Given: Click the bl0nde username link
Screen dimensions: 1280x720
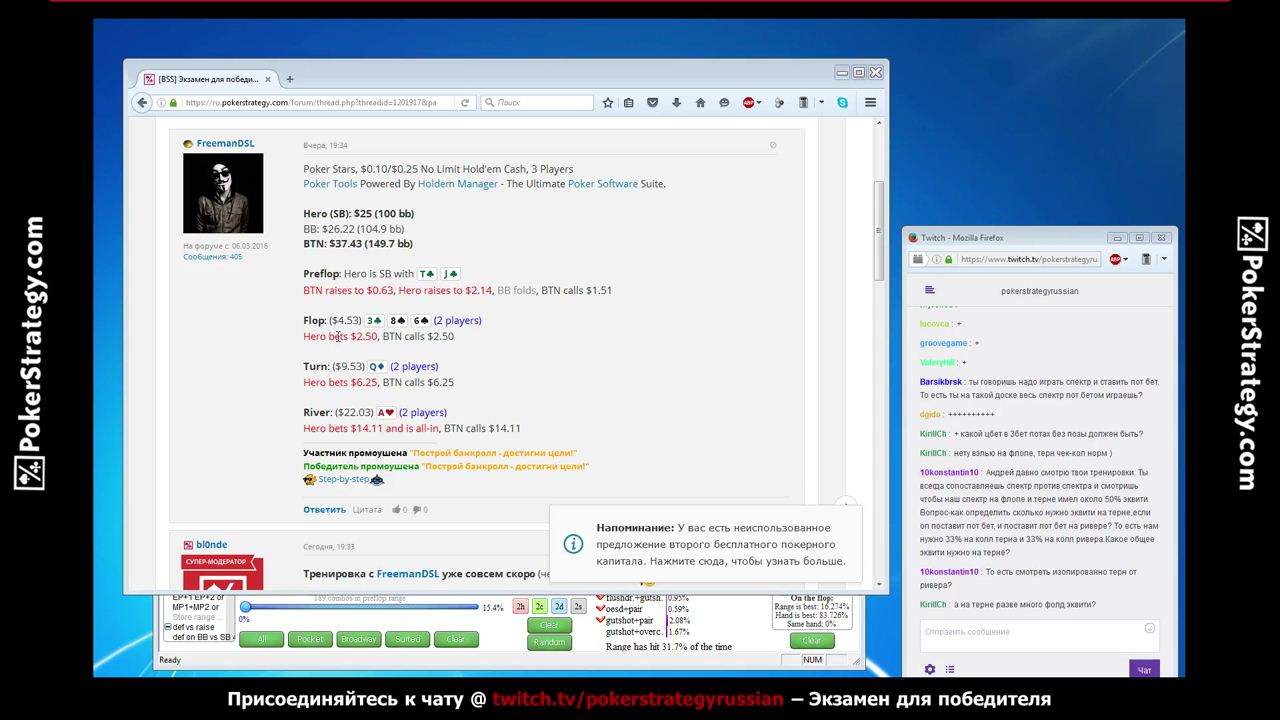Looking at the screenshot, I should click(211, 545).
